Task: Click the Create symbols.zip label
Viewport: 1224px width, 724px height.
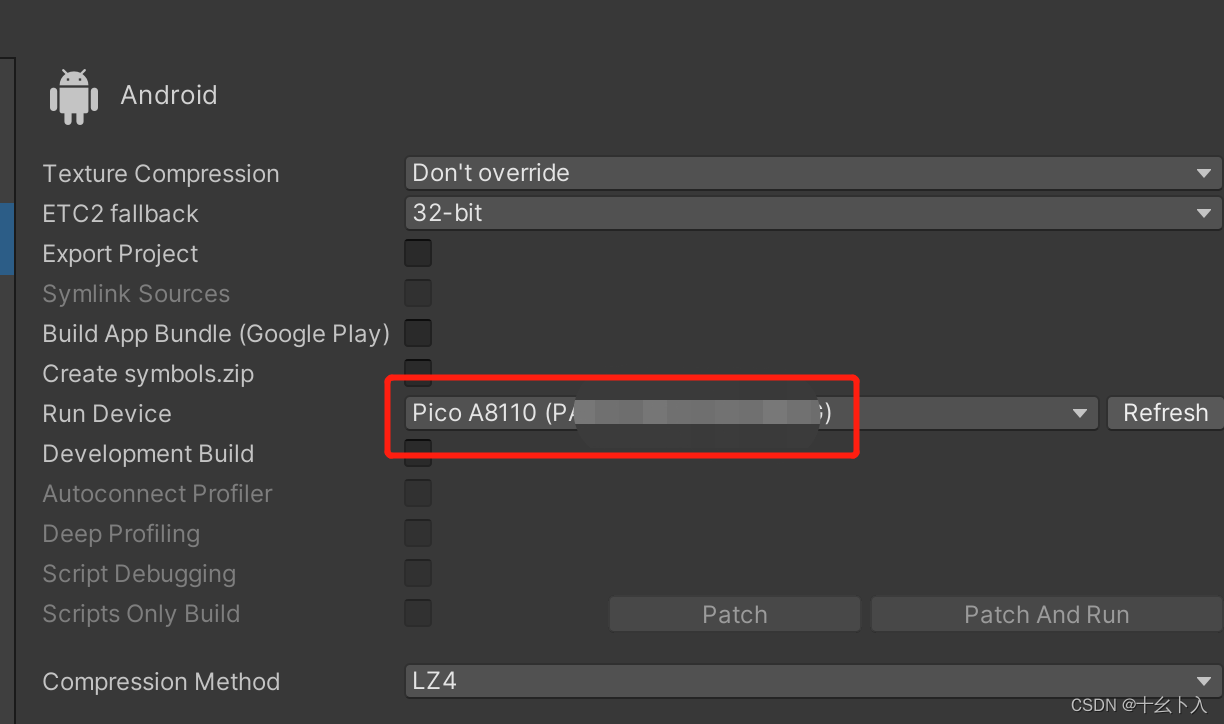Action: tap(148, 374)
